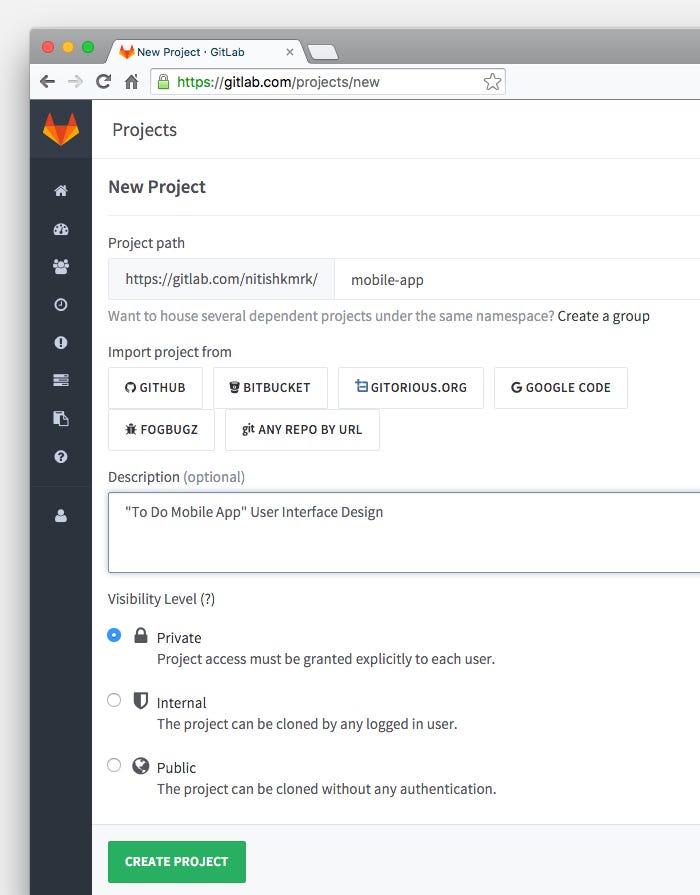Click the Help question mark icon
The height and width of the screenshot is (895, 700).
tap(60, 456)
